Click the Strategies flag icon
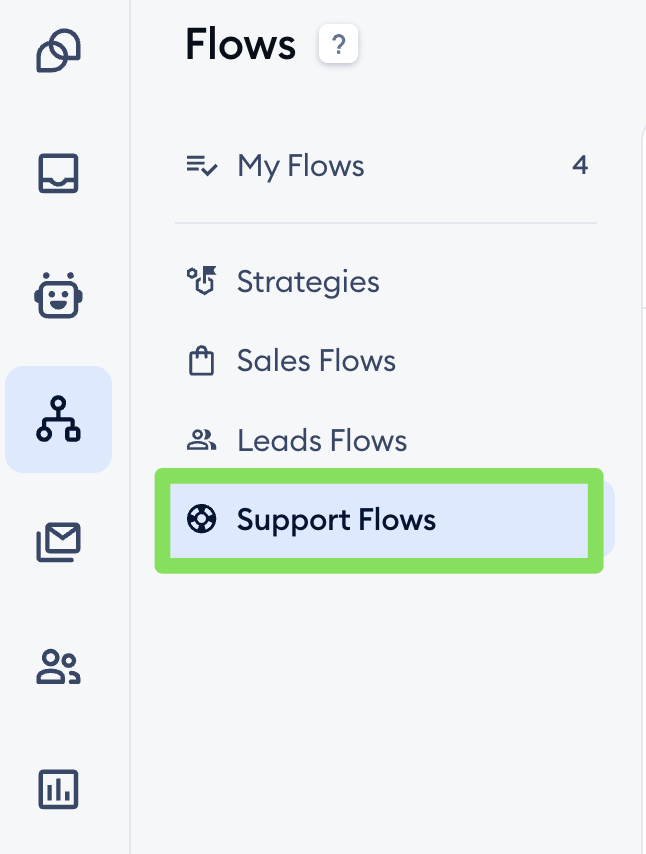The height and width of the screenshot is (854, 646). 202,282
